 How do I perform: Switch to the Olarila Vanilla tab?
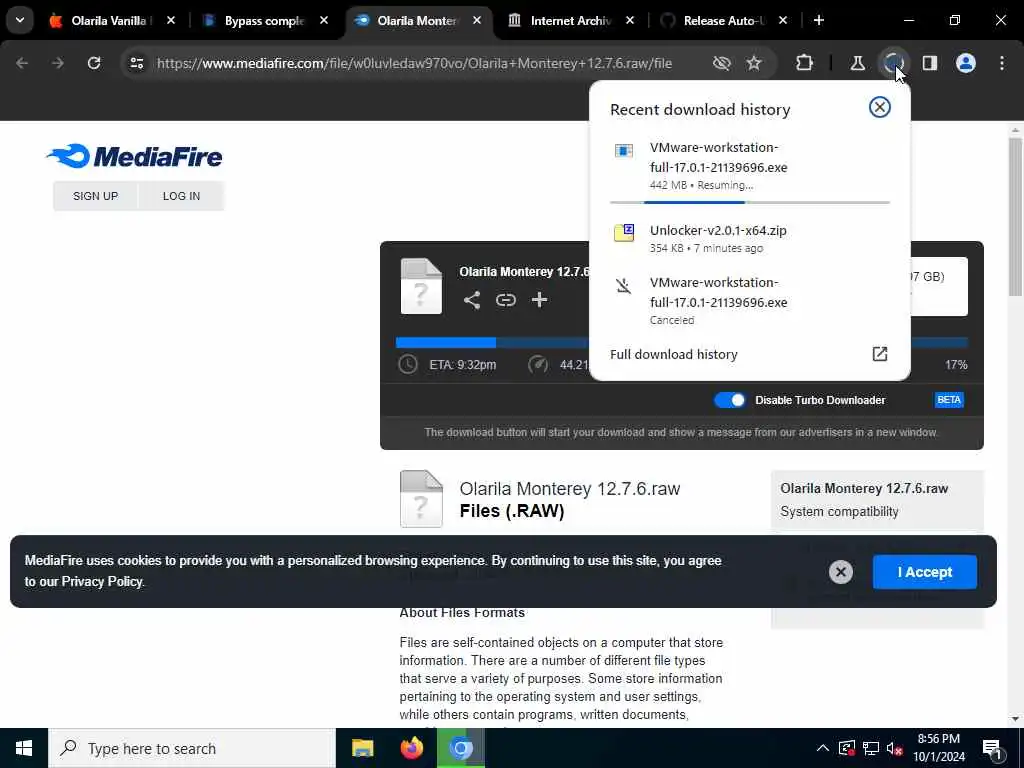109,21
